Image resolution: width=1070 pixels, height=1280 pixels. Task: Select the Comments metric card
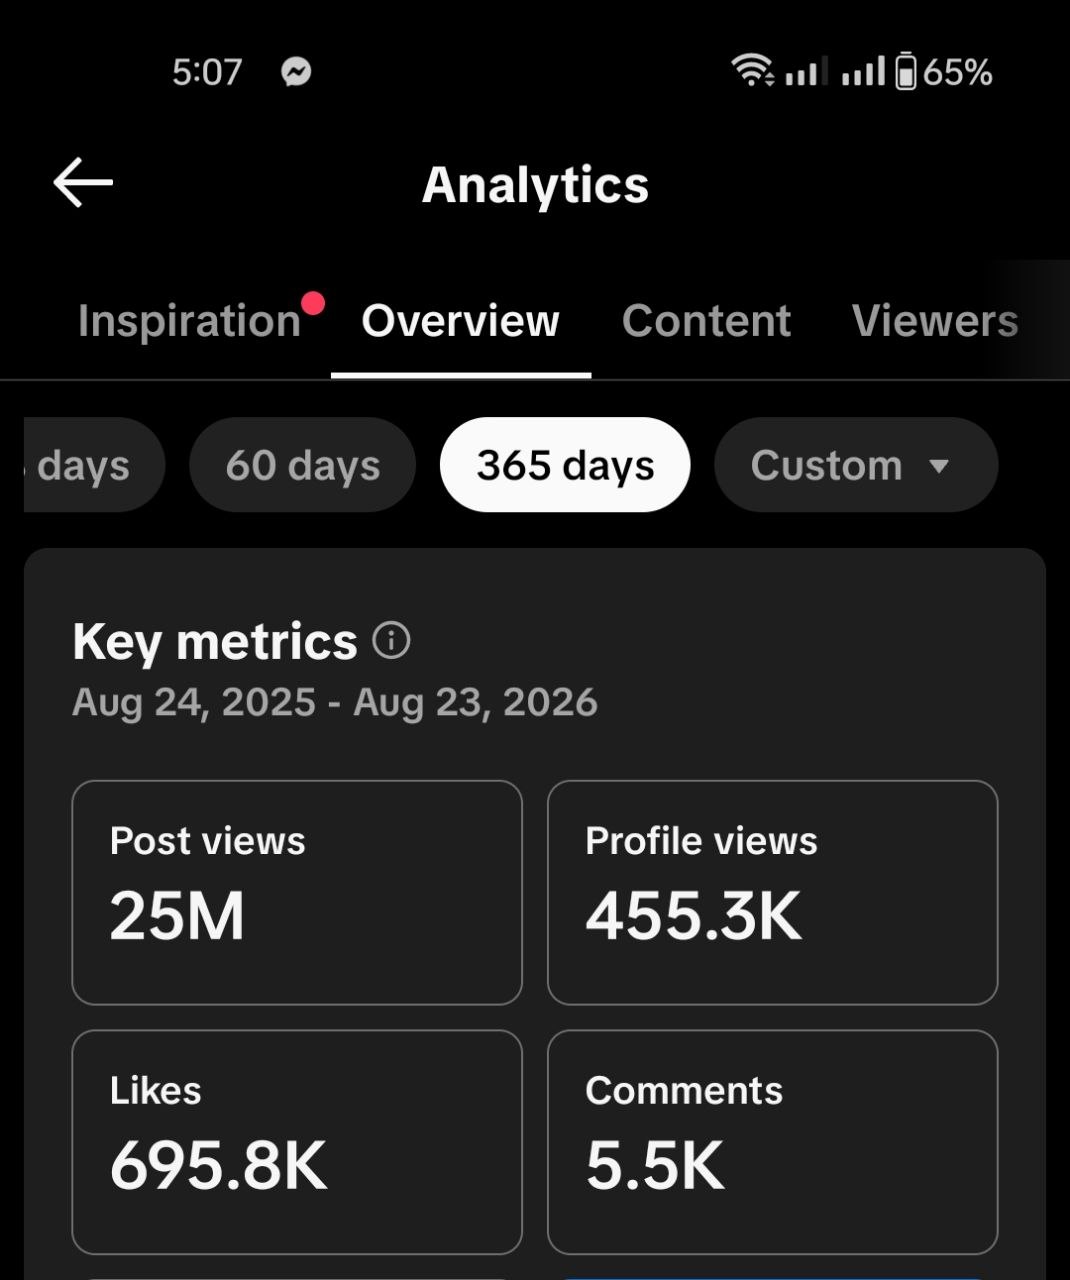click(x=772, y=1142)
